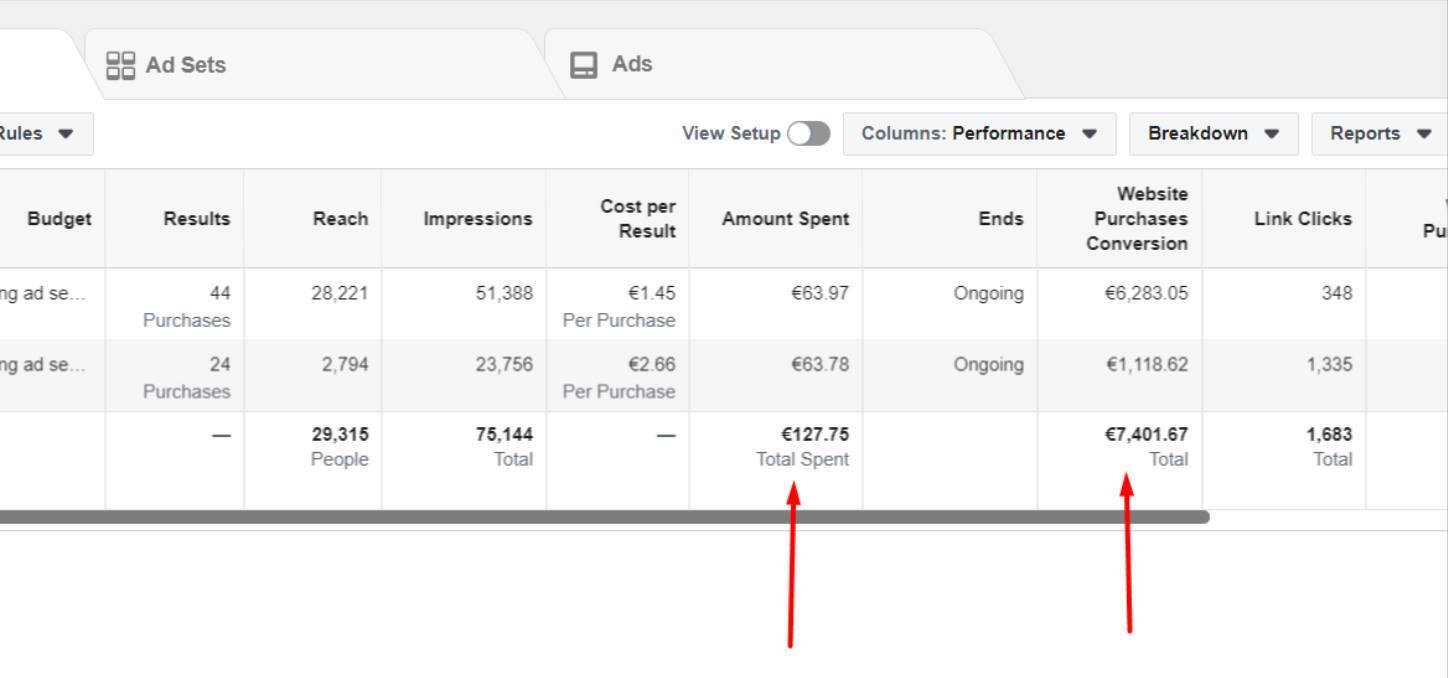Viewport: 1449px width, 678px height.
Task: Open the Rules dropdown
Action: click(x=40, y=134)
